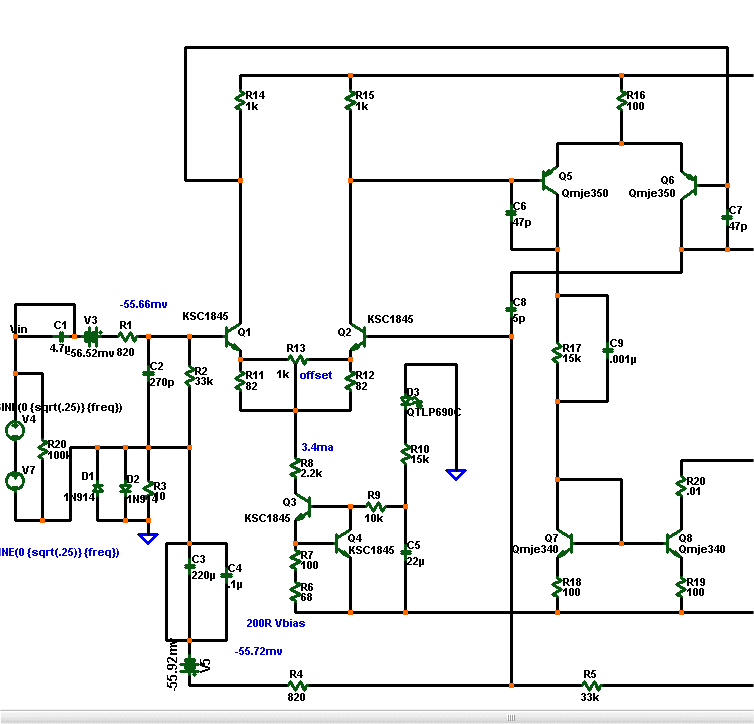Select the C4 .1µ capacitor symbol
The width and height of the screenshot is (754, 724).
226,575
